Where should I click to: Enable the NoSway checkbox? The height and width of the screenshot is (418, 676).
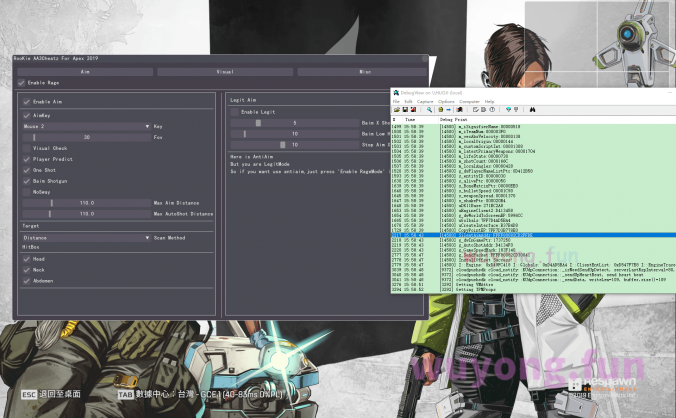point(25,191)
